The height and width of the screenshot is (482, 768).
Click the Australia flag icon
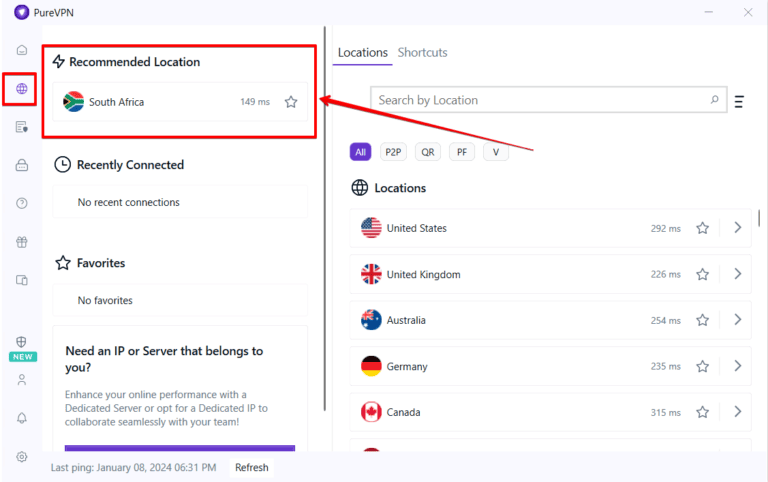pos(371,320)
